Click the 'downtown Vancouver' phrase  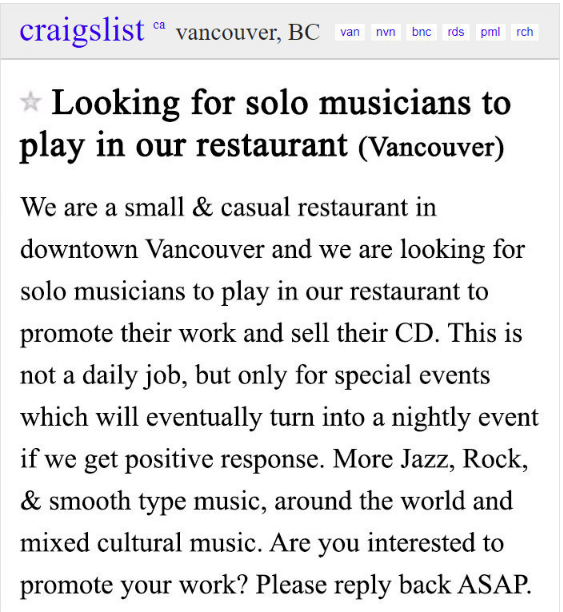pos(143,249)
